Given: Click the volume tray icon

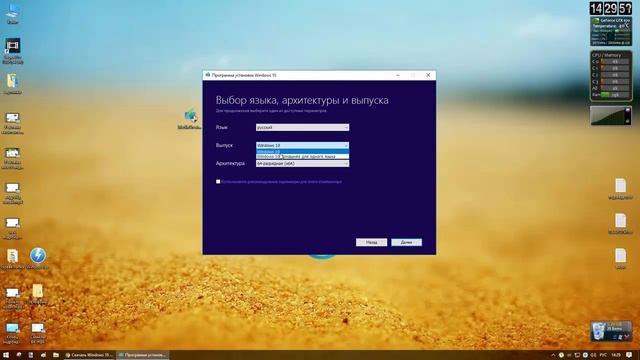Looking at the screenshot, I should (593, 355).
